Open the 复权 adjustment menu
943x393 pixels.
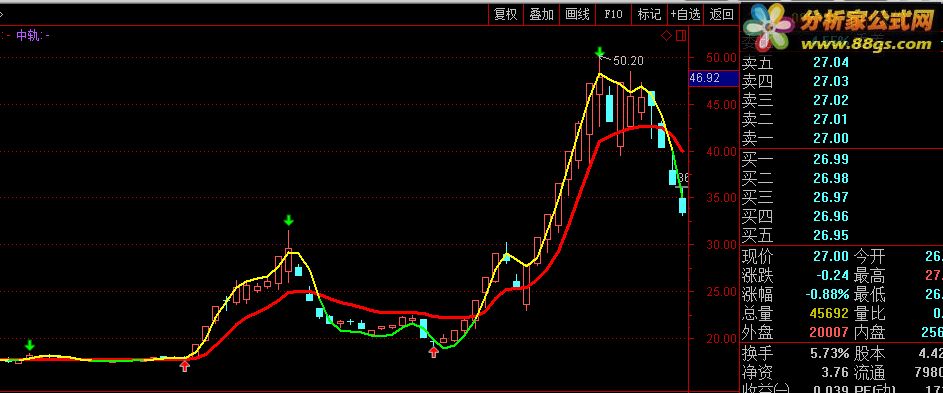pos(505,14)
